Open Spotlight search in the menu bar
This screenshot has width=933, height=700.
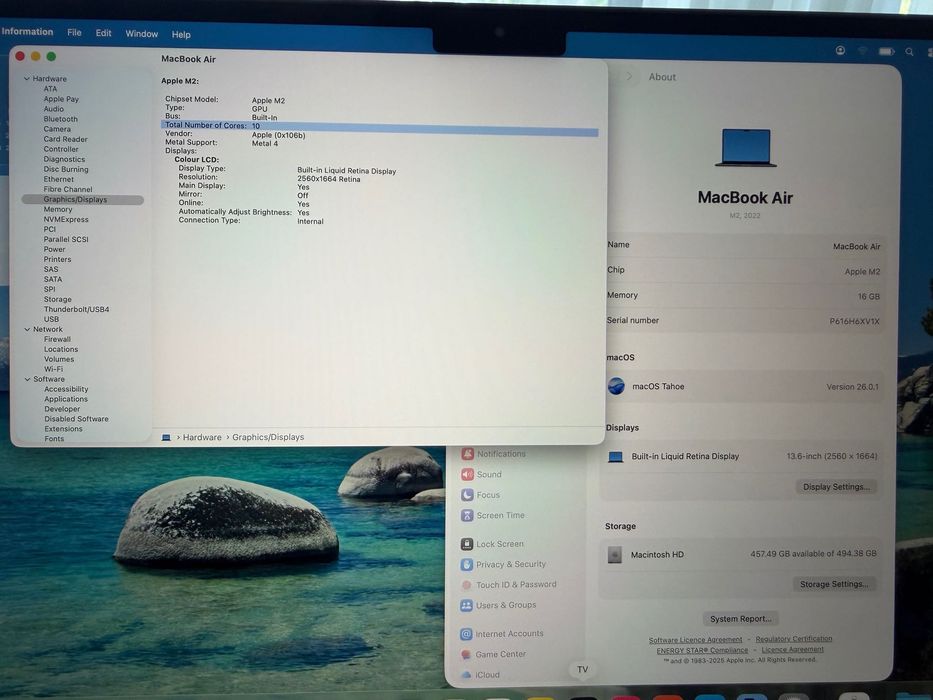point(909,52)
